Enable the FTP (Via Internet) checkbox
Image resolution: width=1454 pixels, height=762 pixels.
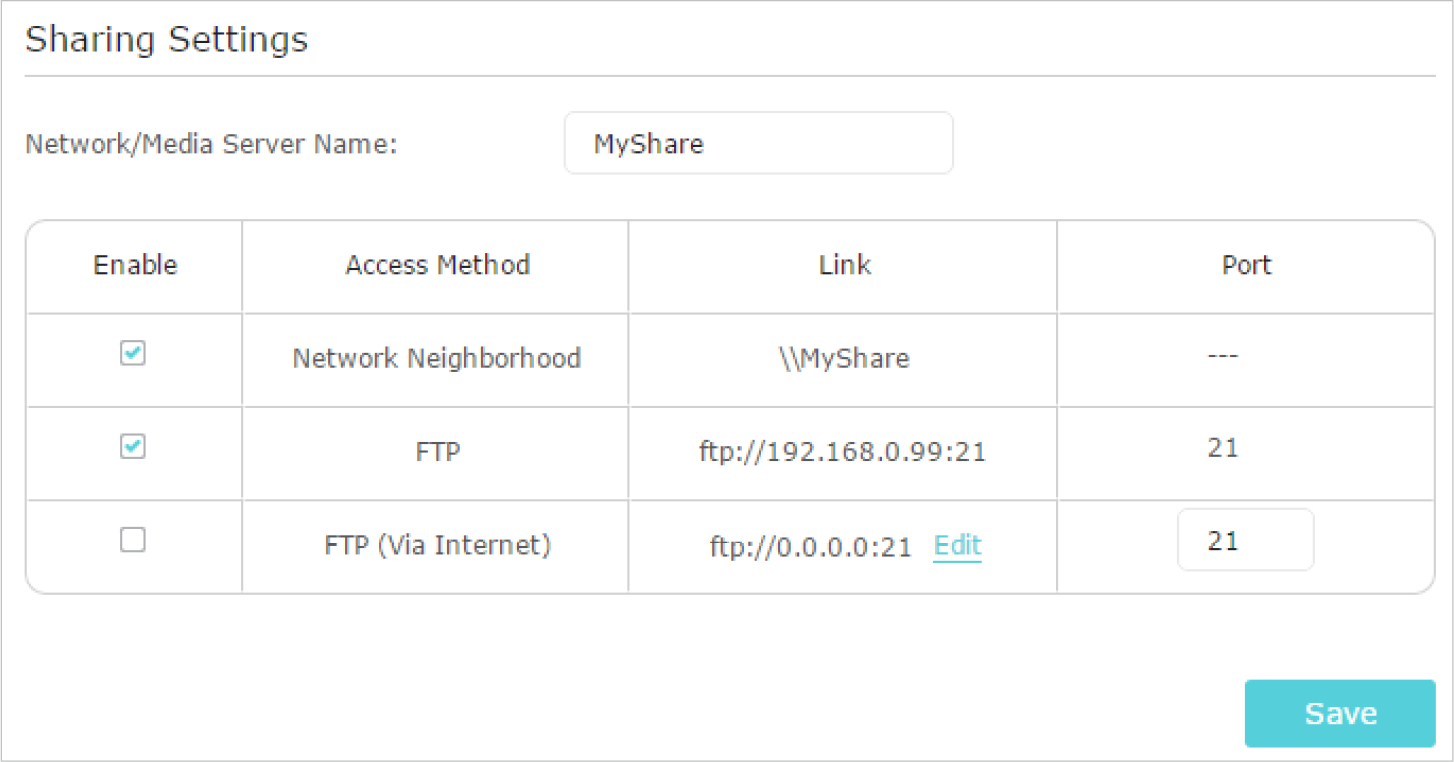[133, 540]
